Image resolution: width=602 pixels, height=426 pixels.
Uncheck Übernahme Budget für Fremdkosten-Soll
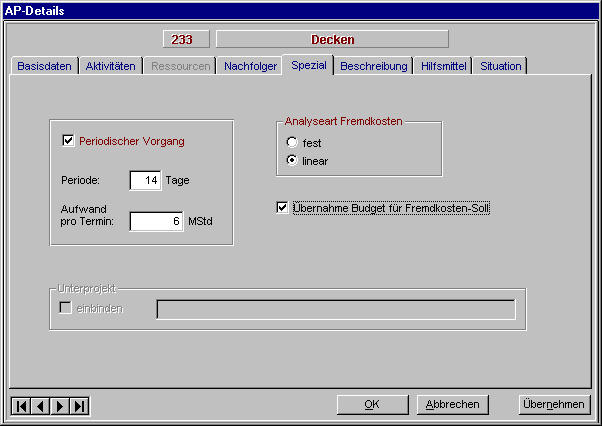point(282,208)
